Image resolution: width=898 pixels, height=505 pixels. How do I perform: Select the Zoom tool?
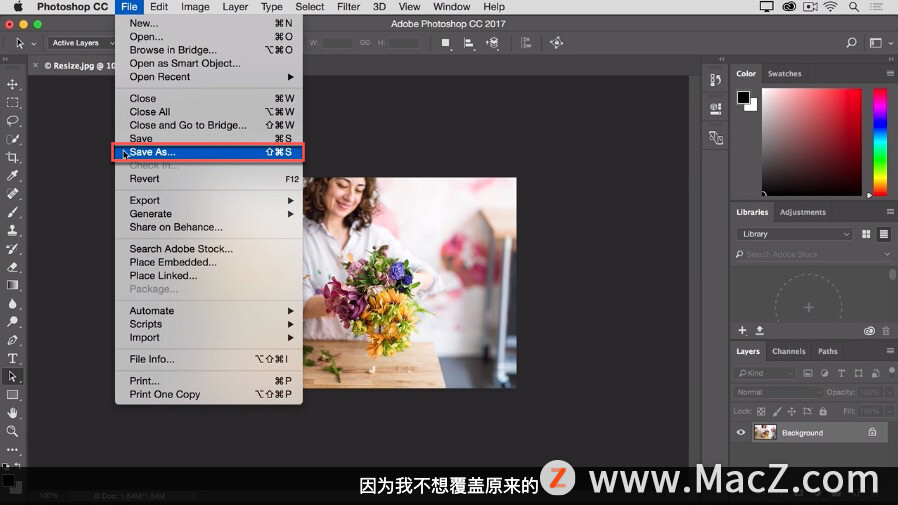(x=13, y=431)
